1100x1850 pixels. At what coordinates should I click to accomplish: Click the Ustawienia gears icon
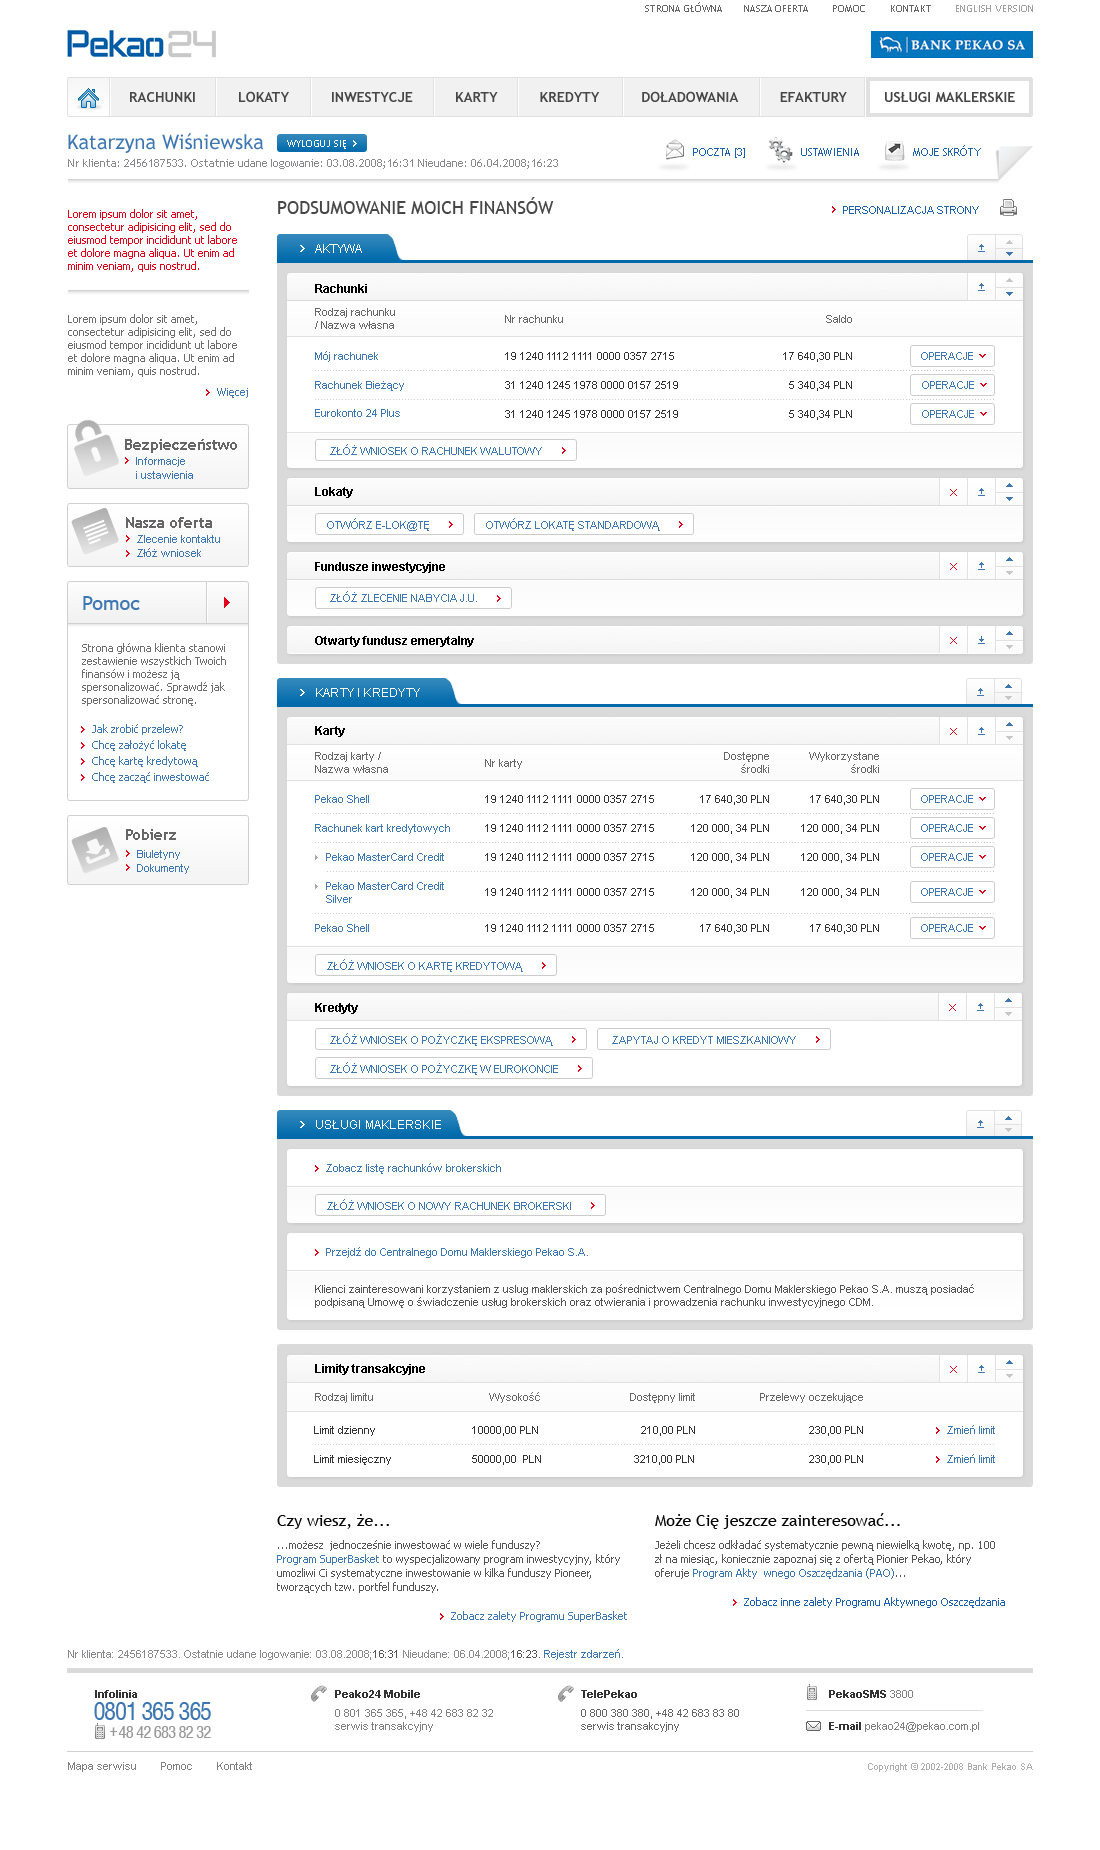pyautogui.click(x=780, y=151)
